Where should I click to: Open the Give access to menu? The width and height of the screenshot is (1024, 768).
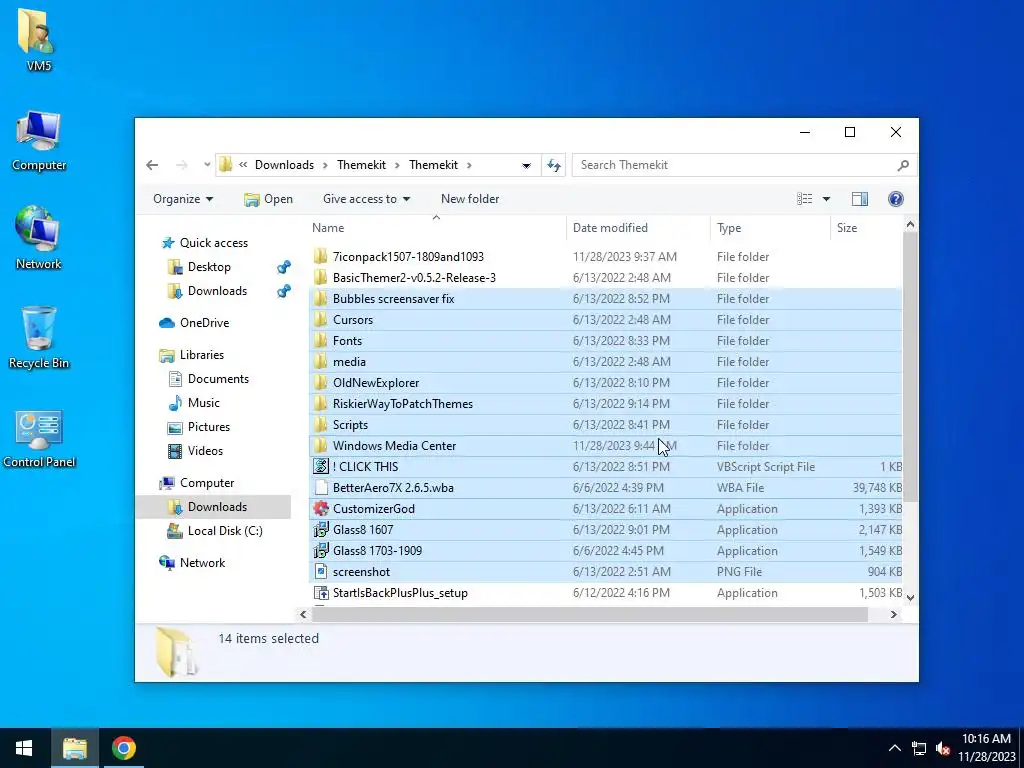click(366, 199)
